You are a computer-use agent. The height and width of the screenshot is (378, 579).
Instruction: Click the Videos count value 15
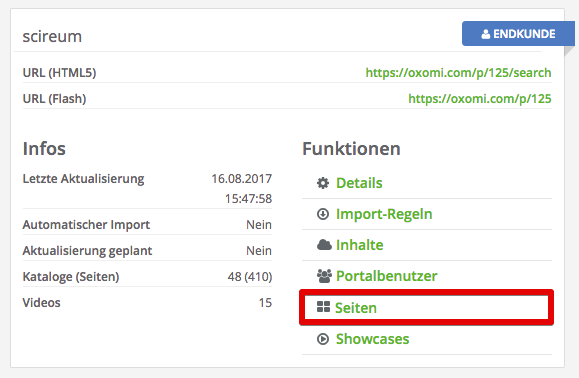[x=265, y=303]
